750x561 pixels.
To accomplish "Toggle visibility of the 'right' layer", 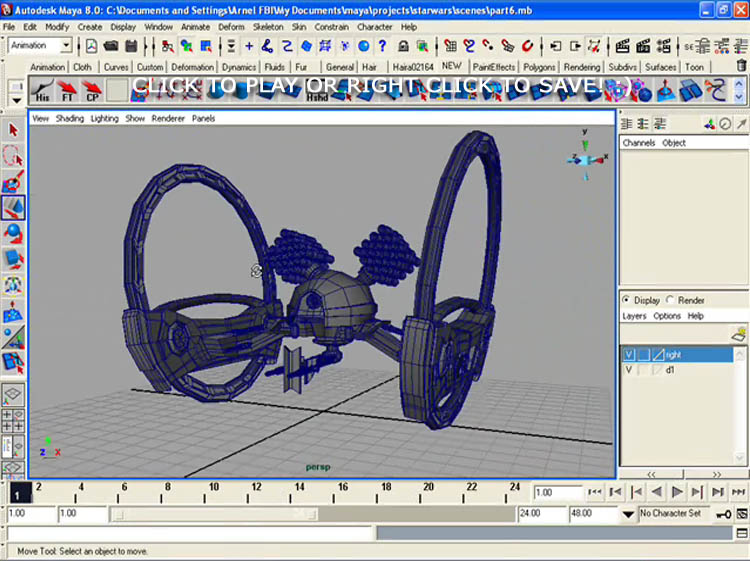I will (629, 355).
